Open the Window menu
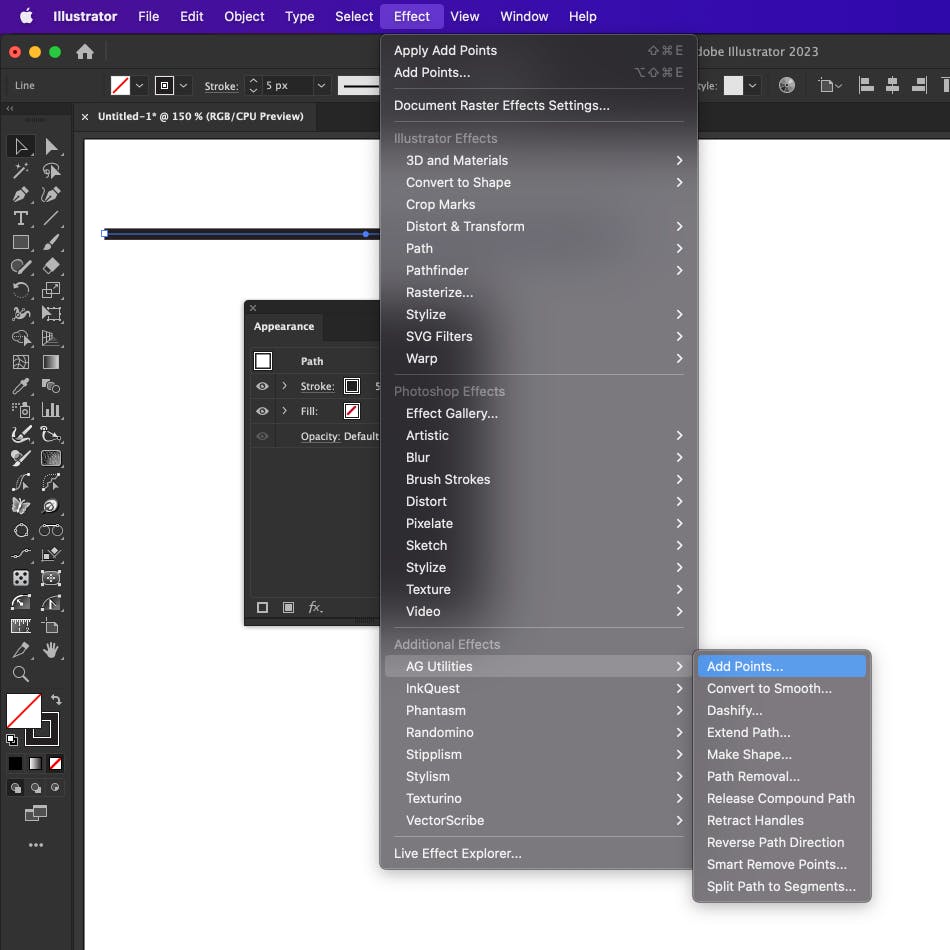Viewport: 950px width, 950px height. point(524,16)
